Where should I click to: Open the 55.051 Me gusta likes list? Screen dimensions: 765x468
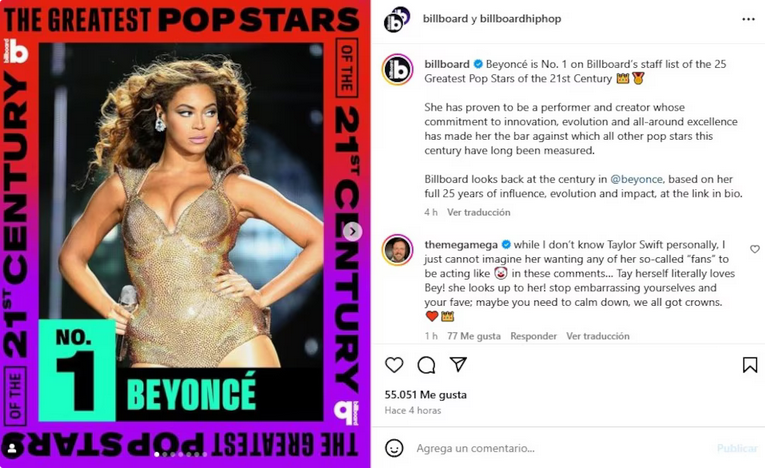point(425,394)
